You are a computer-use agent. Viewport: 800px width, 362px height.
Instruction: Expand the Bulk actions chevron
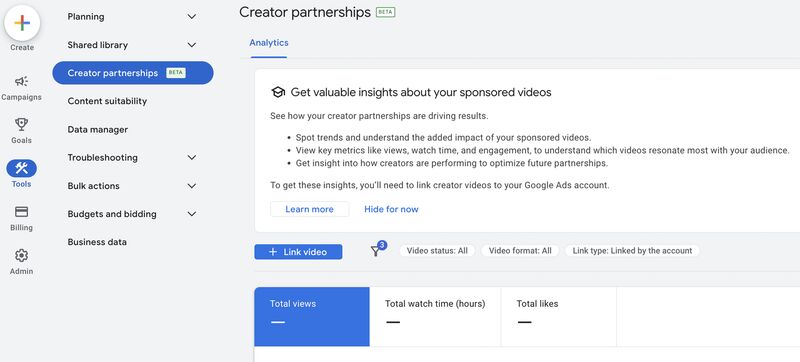click(x=192, y=186)
